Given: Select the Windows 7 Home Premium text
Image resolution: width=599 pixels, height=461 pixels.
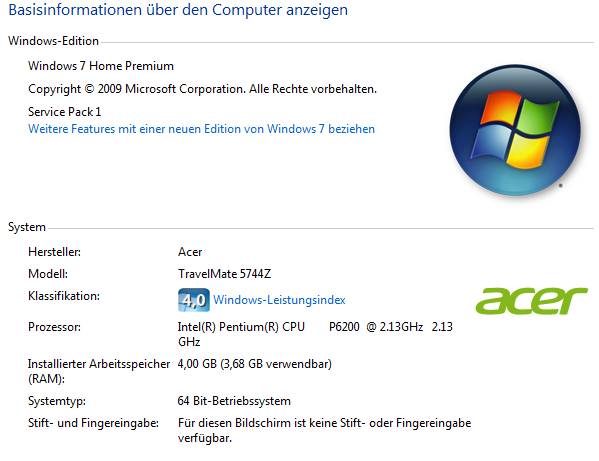Looking at the screenshot, I should (101, 66).
